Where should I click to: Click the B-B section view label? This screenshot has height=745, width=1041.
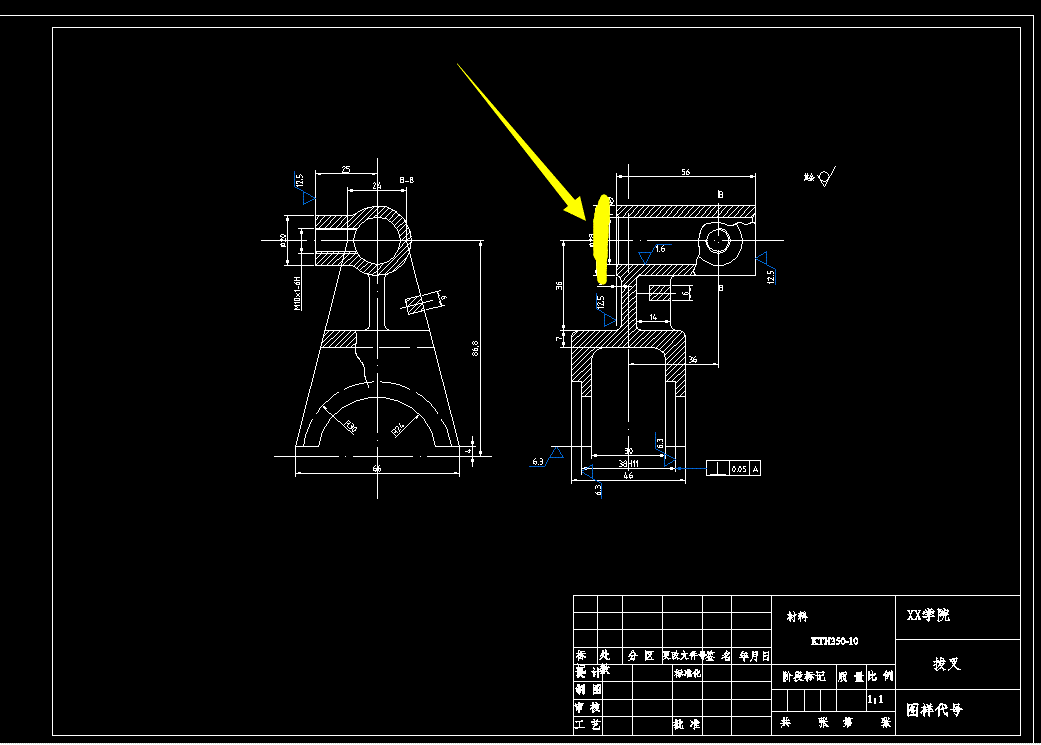point(407,180)
